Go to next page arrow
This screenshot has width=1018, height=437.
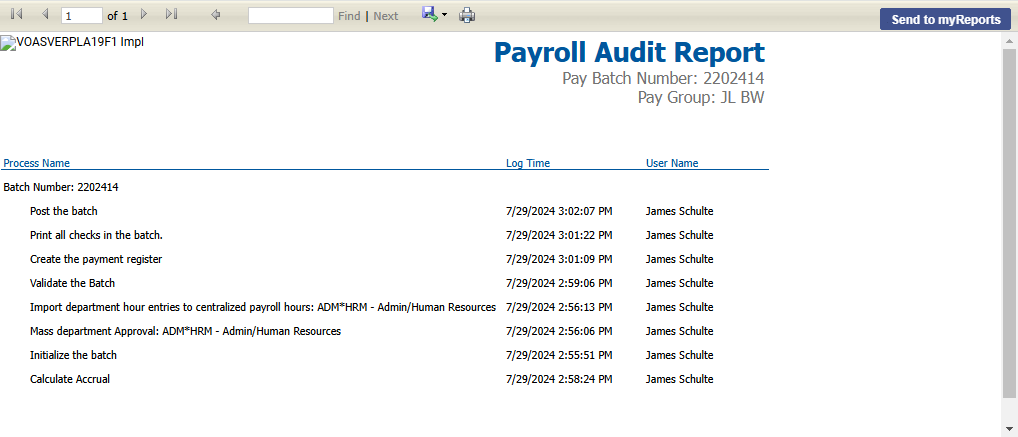144,14
